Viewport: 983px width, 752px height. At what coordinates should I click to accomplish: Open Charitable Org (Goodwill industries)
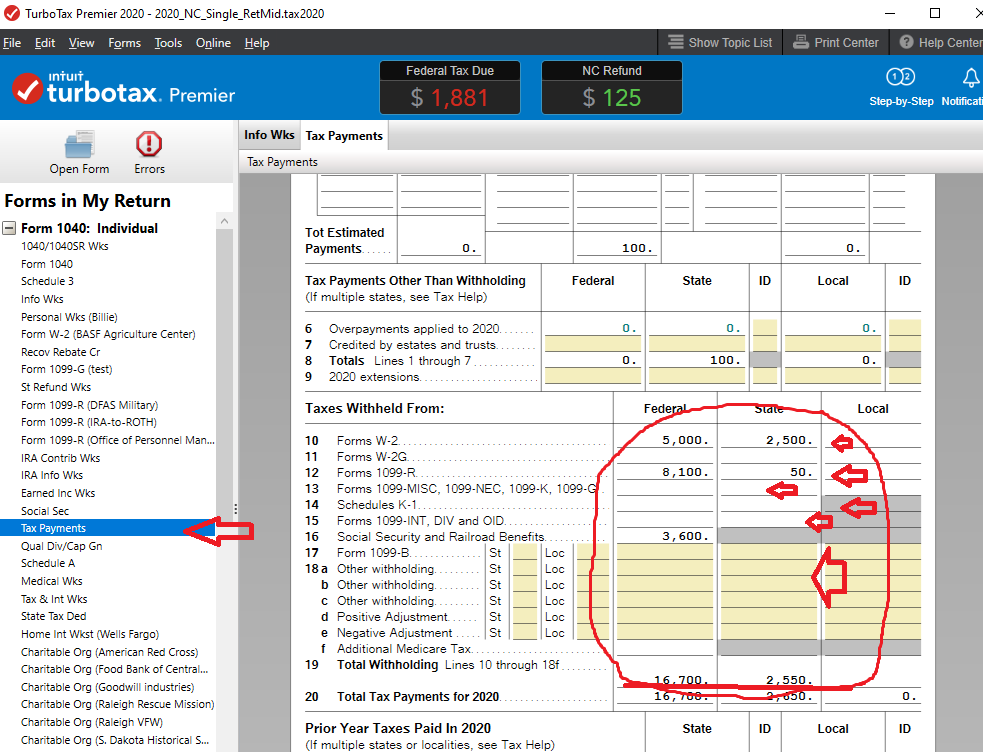tap(107, 687)
